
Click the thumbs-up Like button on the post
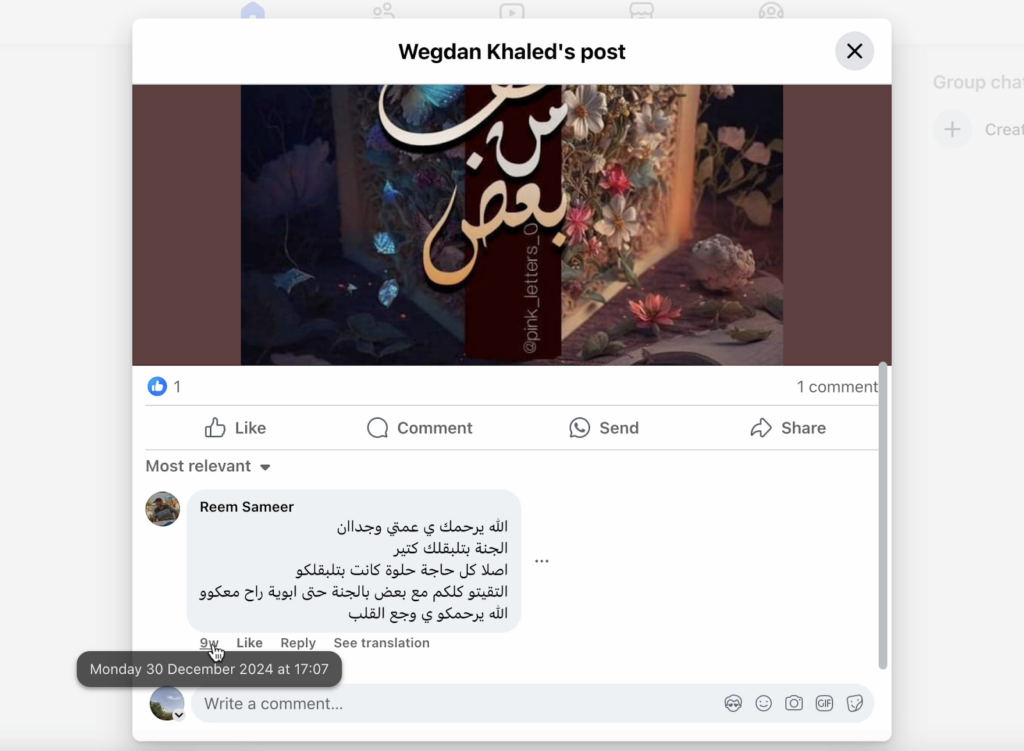(x=235, y=428)
